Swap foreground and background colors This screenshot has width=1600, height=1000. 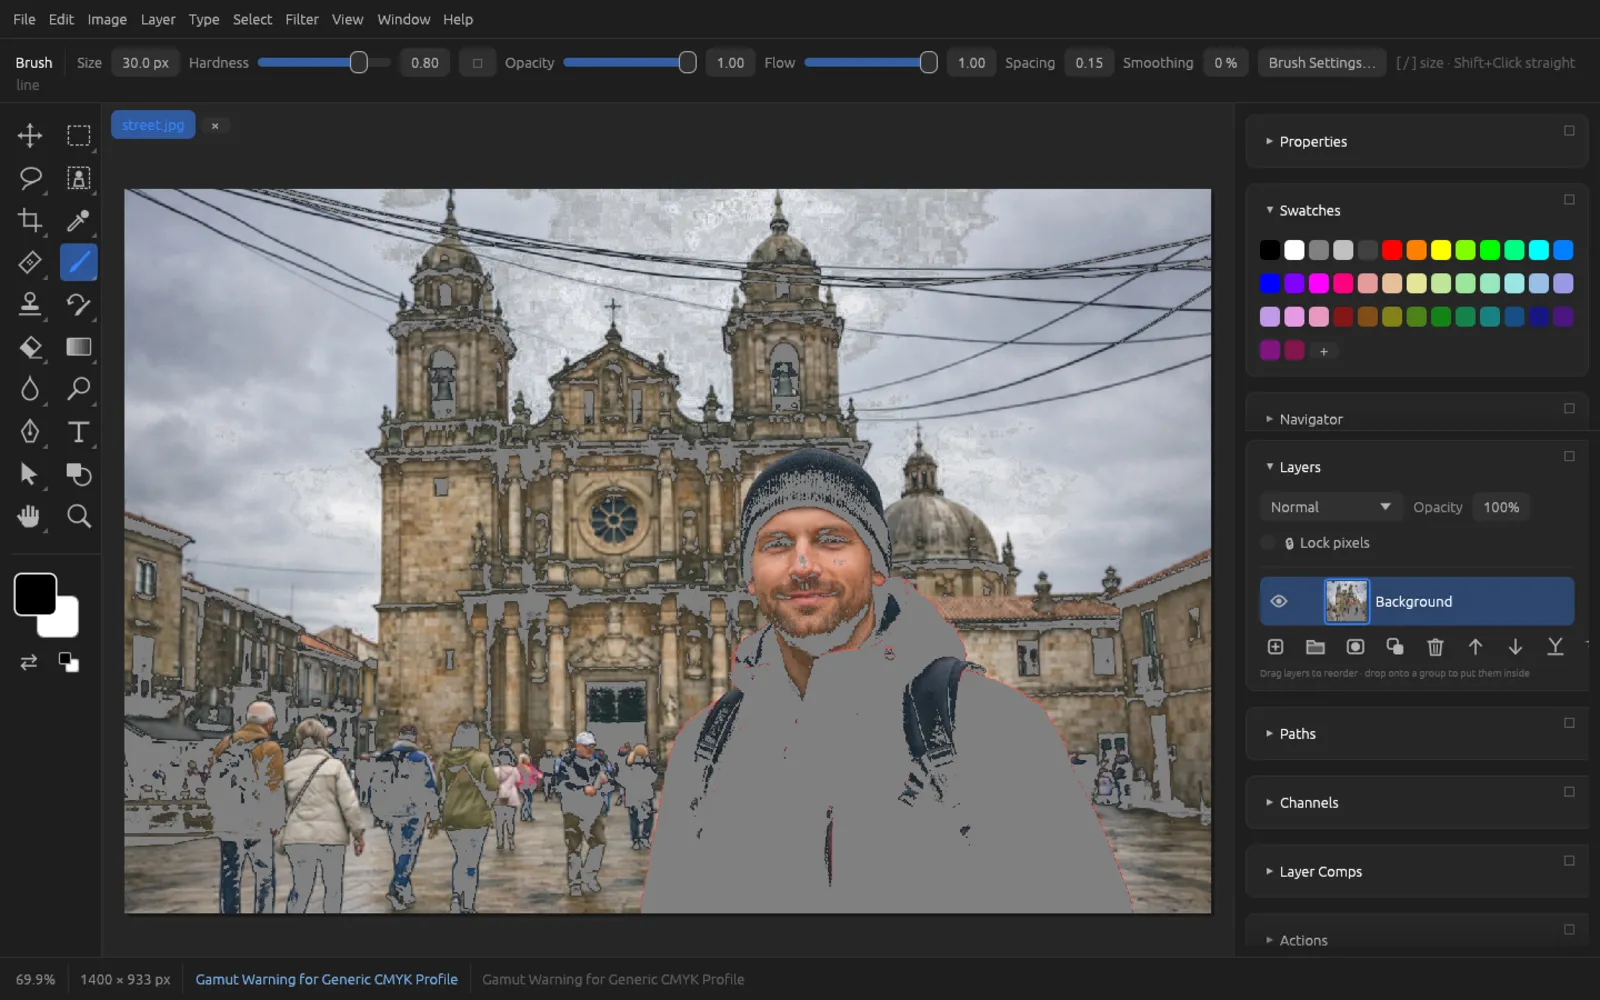(29, 662)
